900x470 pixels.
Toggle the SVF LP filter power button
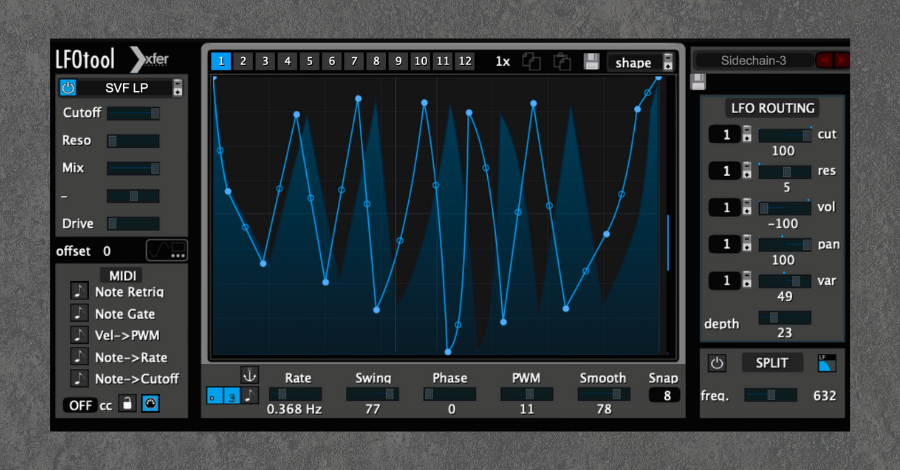point(68,88)
